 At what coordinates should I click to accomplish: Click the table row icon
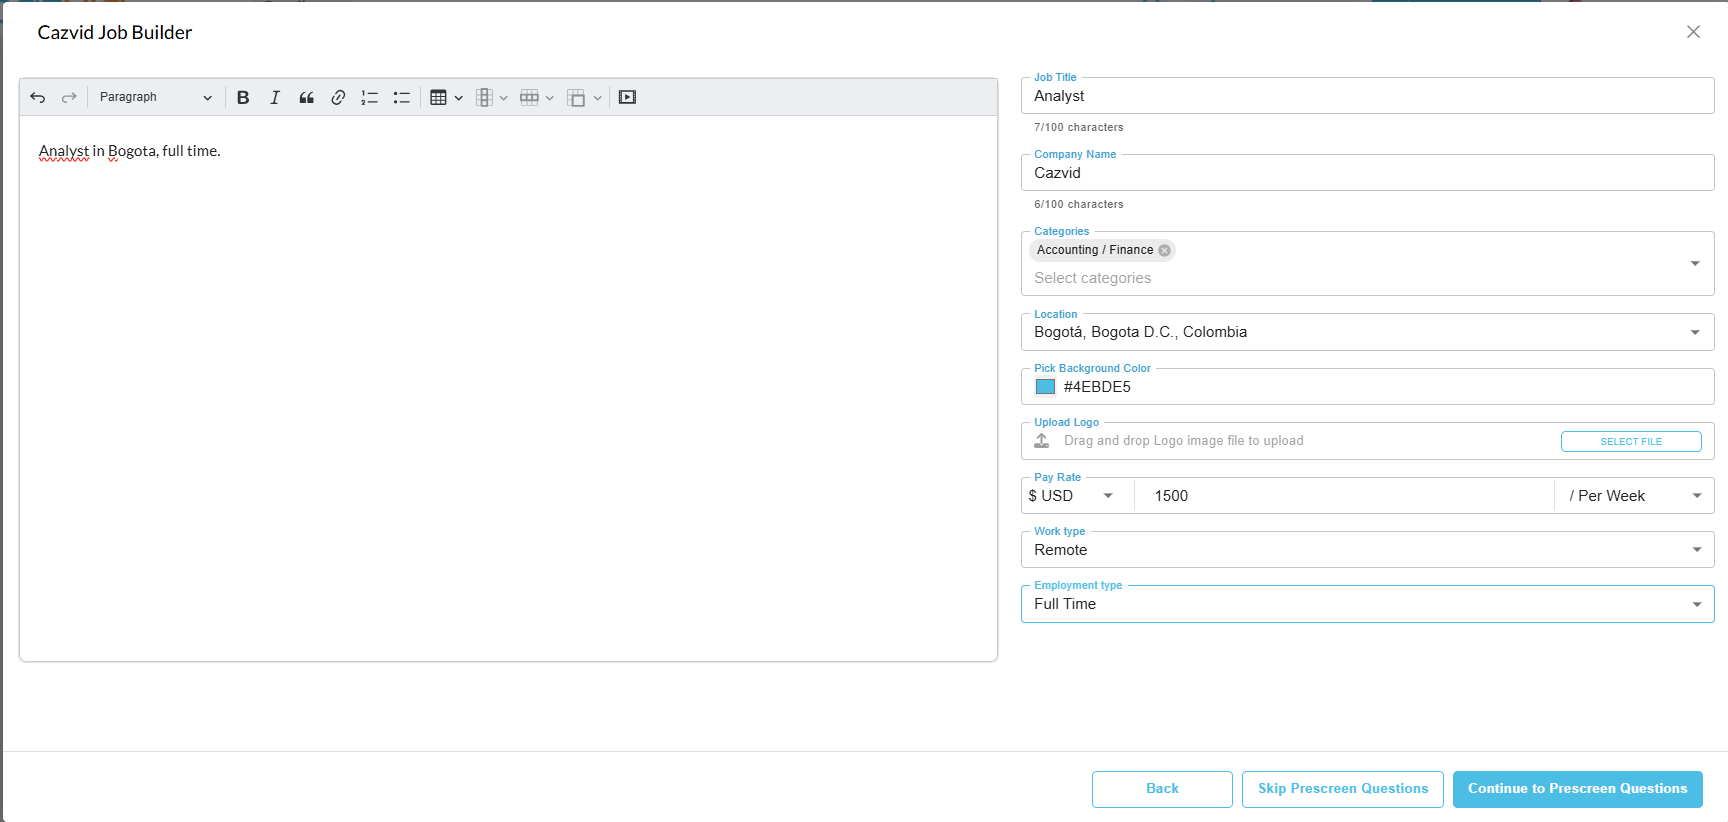point(530,97)
